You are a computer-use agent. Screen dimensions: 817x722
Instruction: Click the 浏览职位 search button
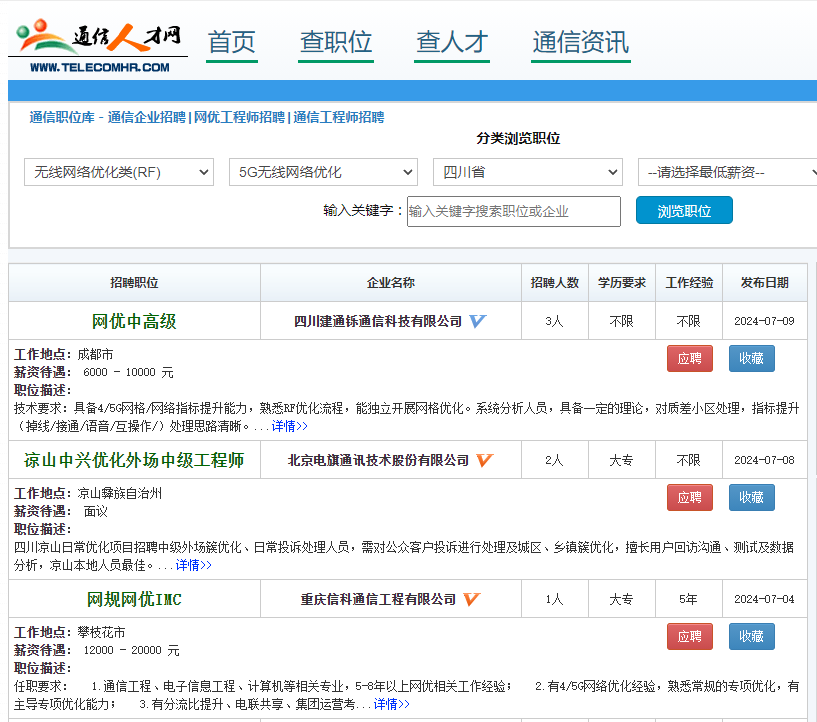coord(684,210)
